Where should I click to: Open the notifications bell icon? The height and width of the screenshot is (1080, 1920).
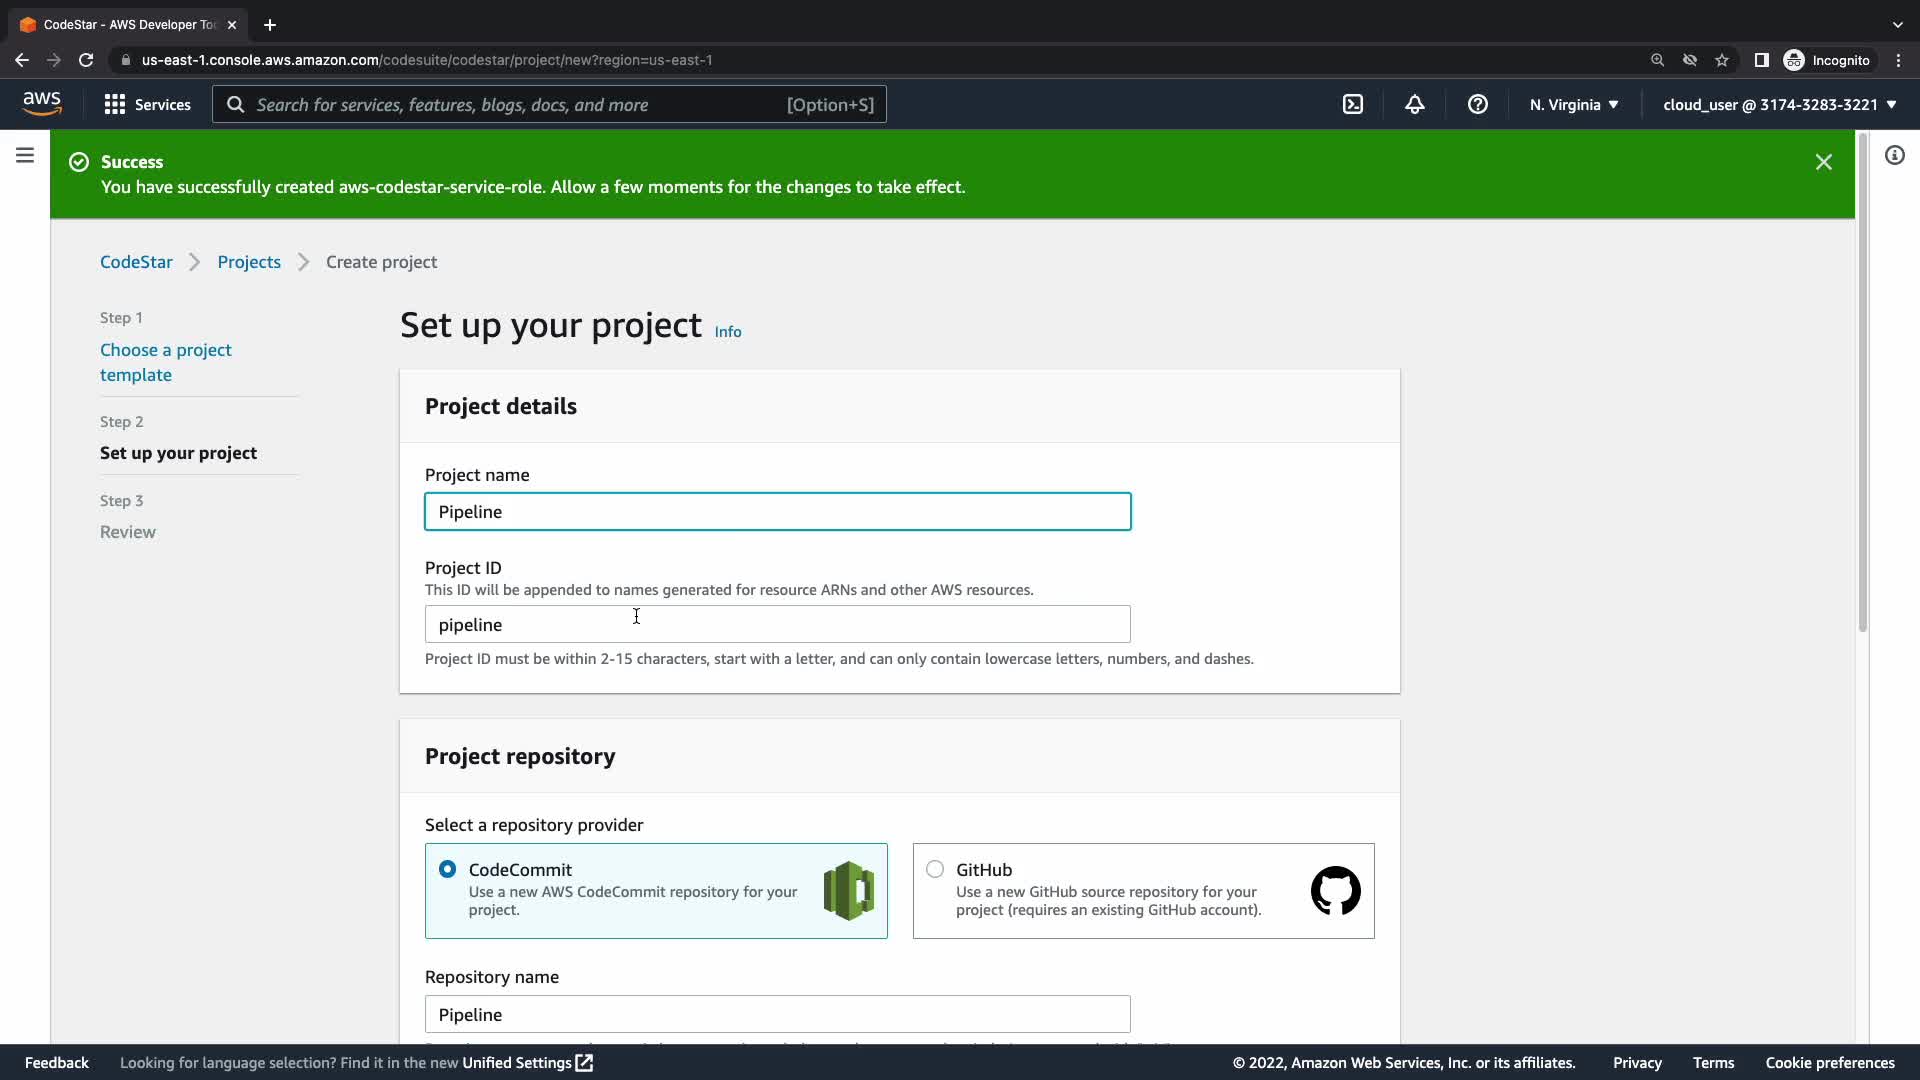point(1415,104)
